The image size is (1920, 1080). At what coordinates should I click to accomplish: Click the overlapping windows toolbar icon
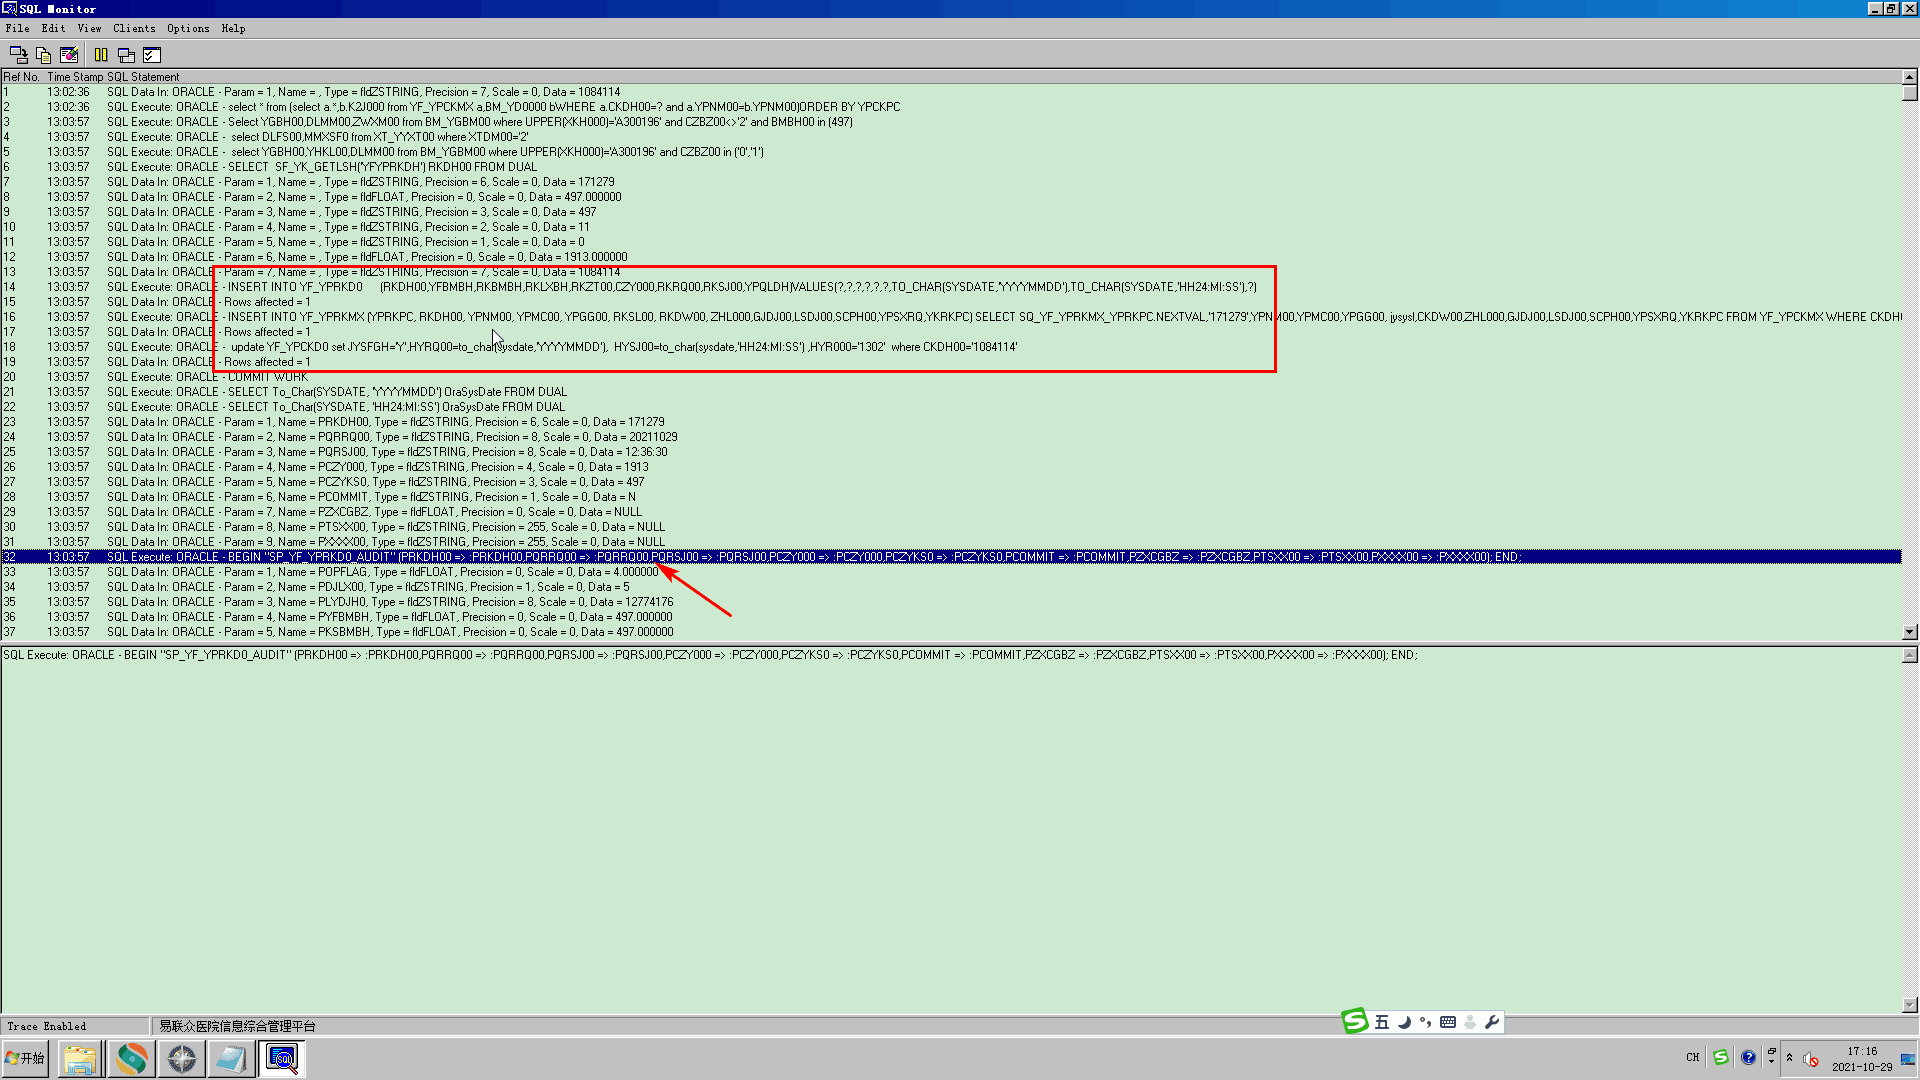pyautogui.click(x=126, y=55)
